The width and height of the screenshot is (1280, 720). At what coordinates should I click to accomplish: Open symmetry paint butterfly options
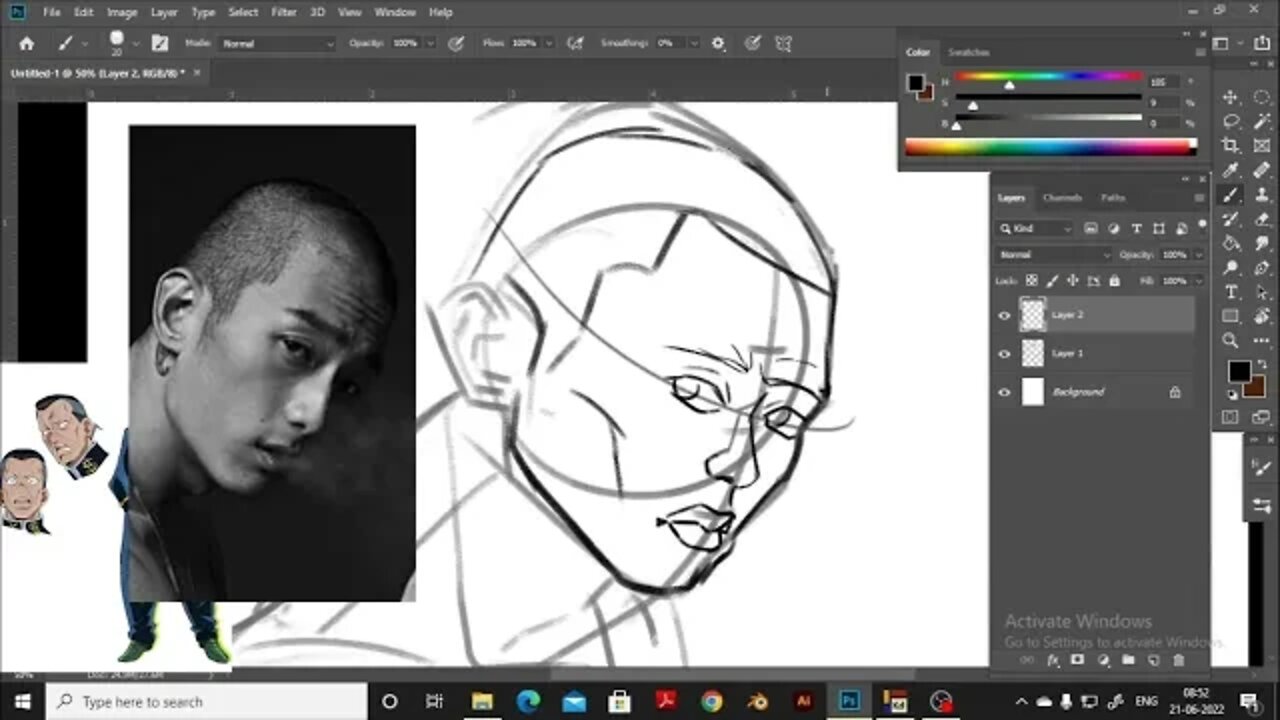784,44
